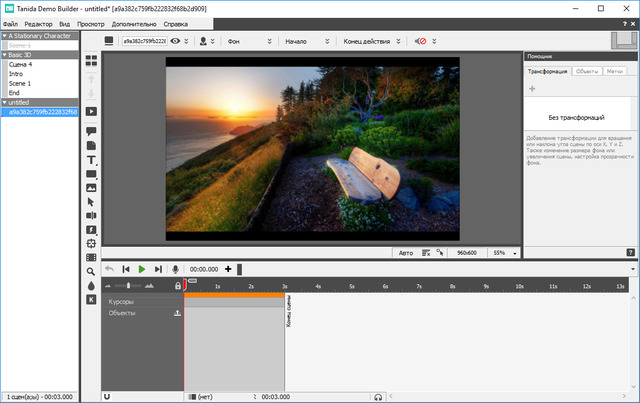Select the water drop blur tool
Viewport: 640px width, 403px height.
point(91,285)
